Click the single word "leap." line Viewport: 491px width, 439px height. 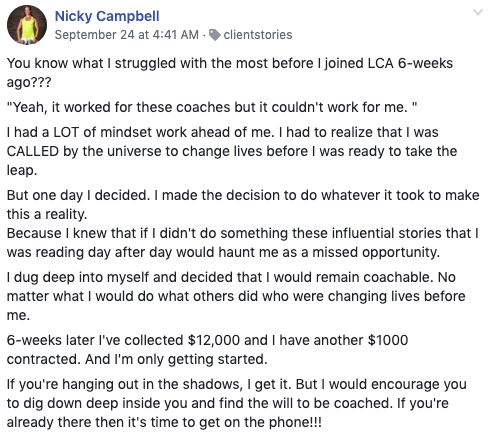click(22, 170)
